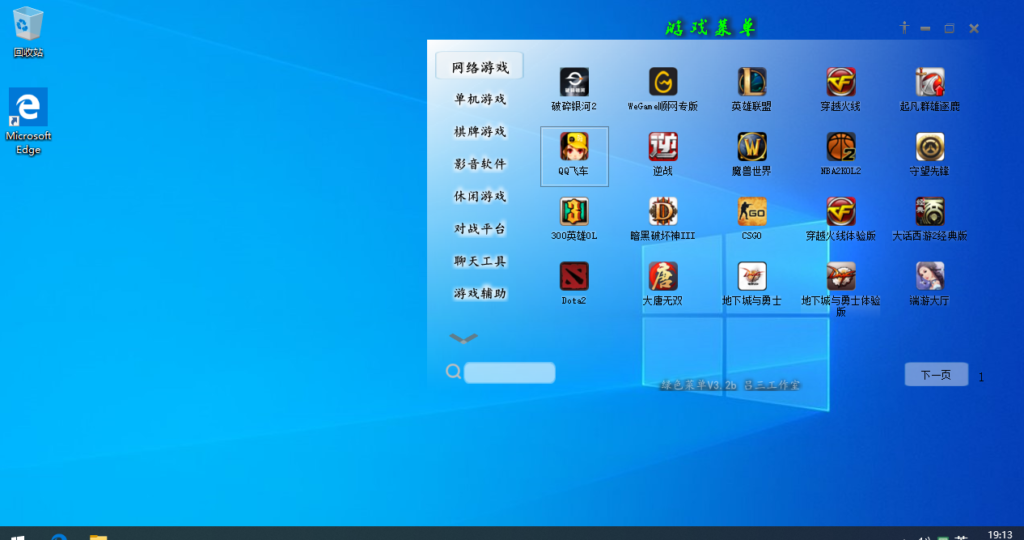The height and width of the screenshot is (540, 1024).
Task: Focus the game search input field
Action: tap(509, 373)
